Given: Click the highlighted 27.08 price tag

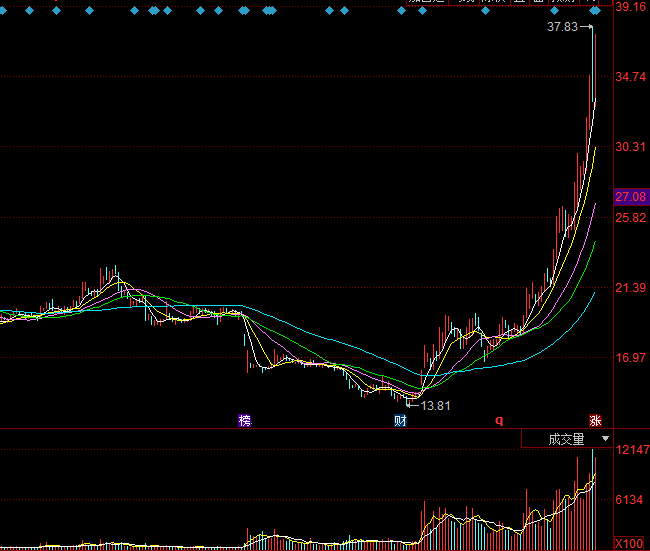Looking at the screenshot, I should [632, 197].
